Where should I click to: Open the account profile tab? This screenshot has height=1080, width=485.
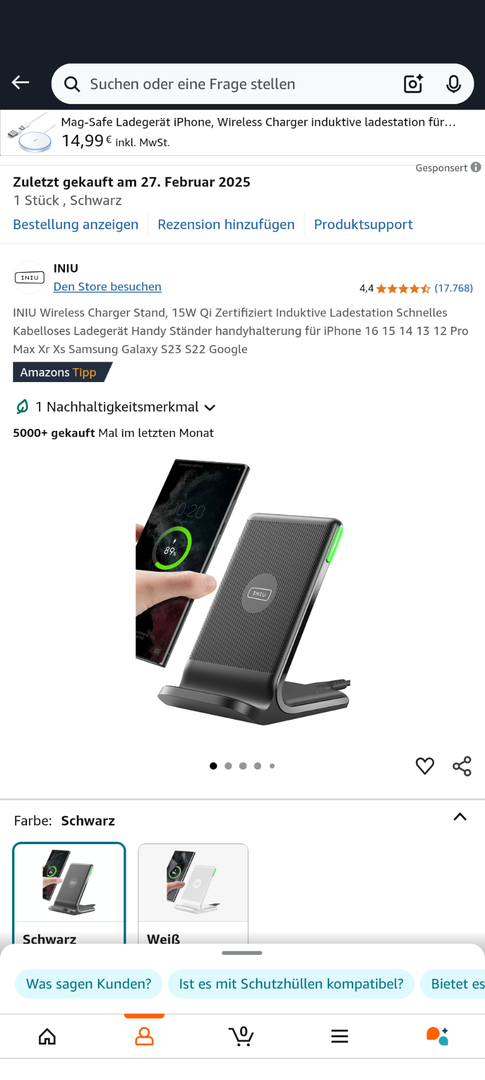click(144, 1036)
